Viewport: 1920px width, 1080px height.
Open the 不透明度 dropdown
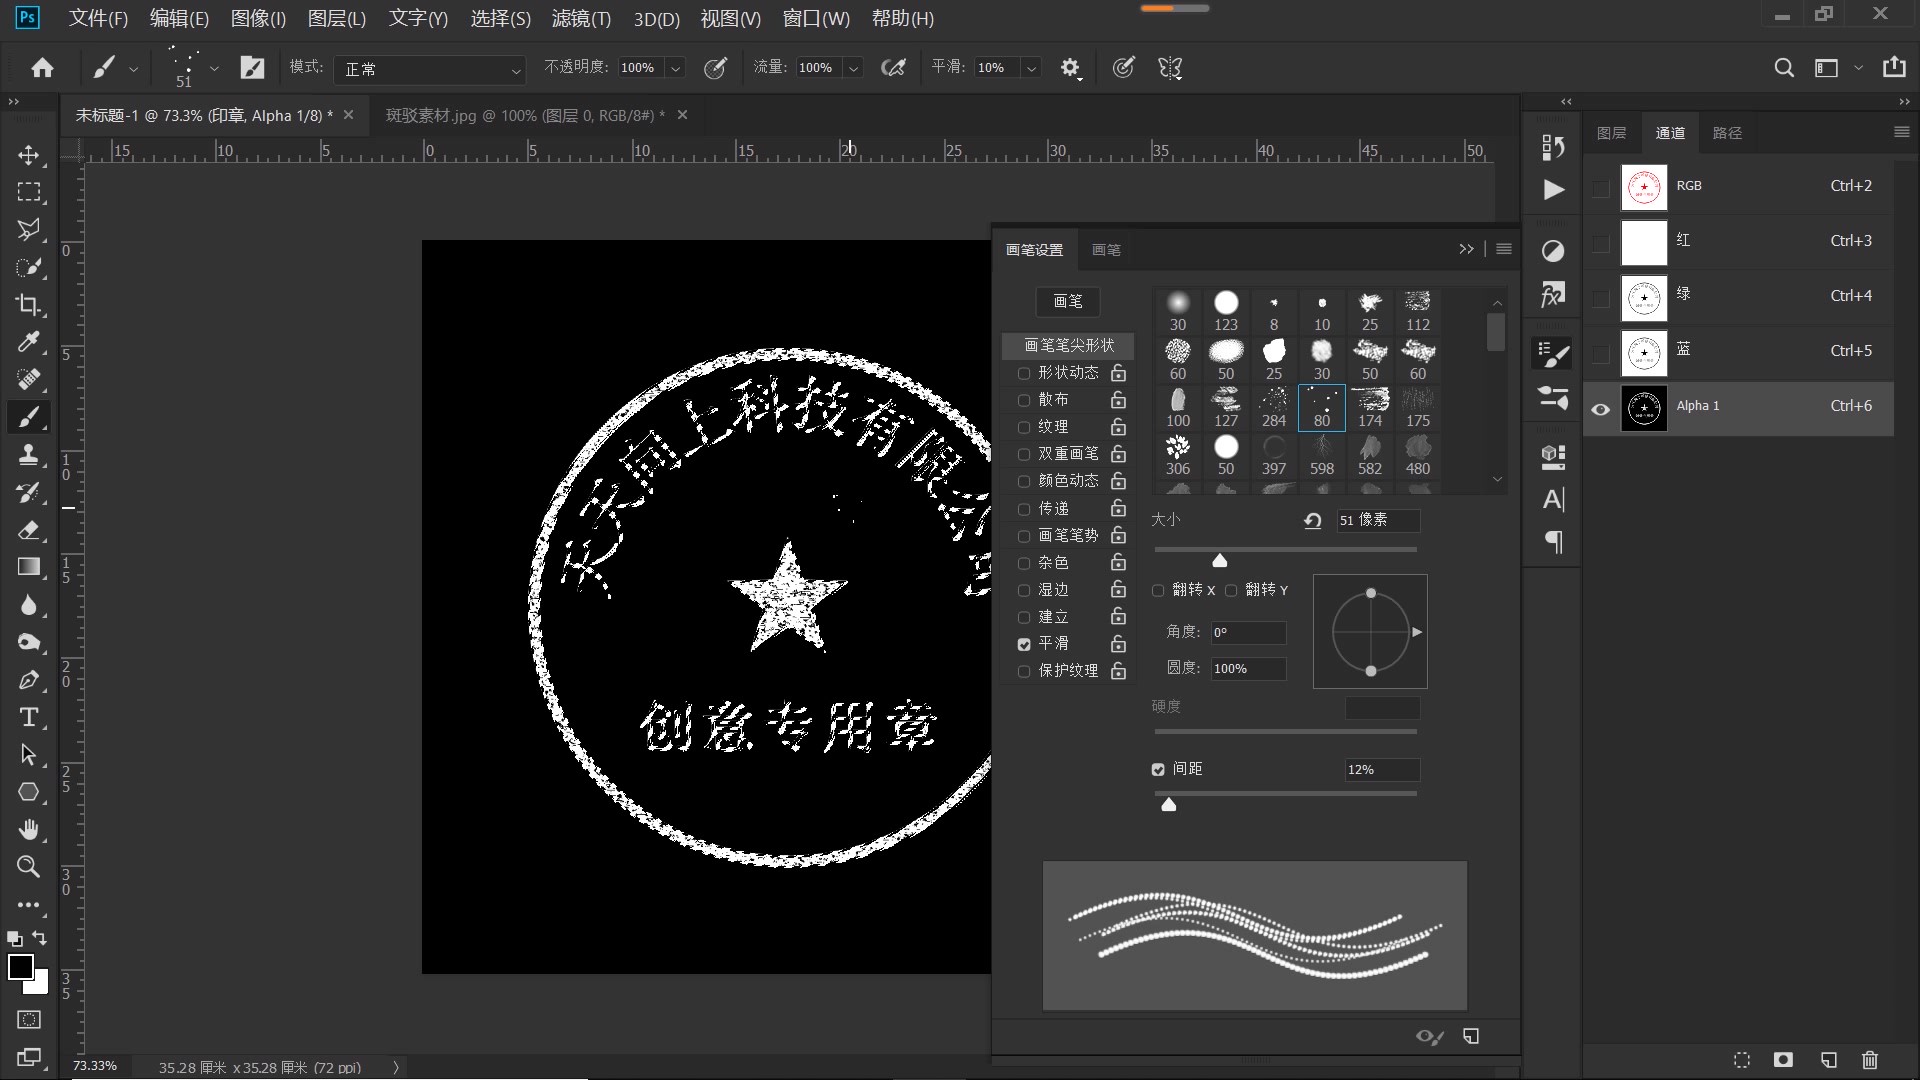(676, 68)
